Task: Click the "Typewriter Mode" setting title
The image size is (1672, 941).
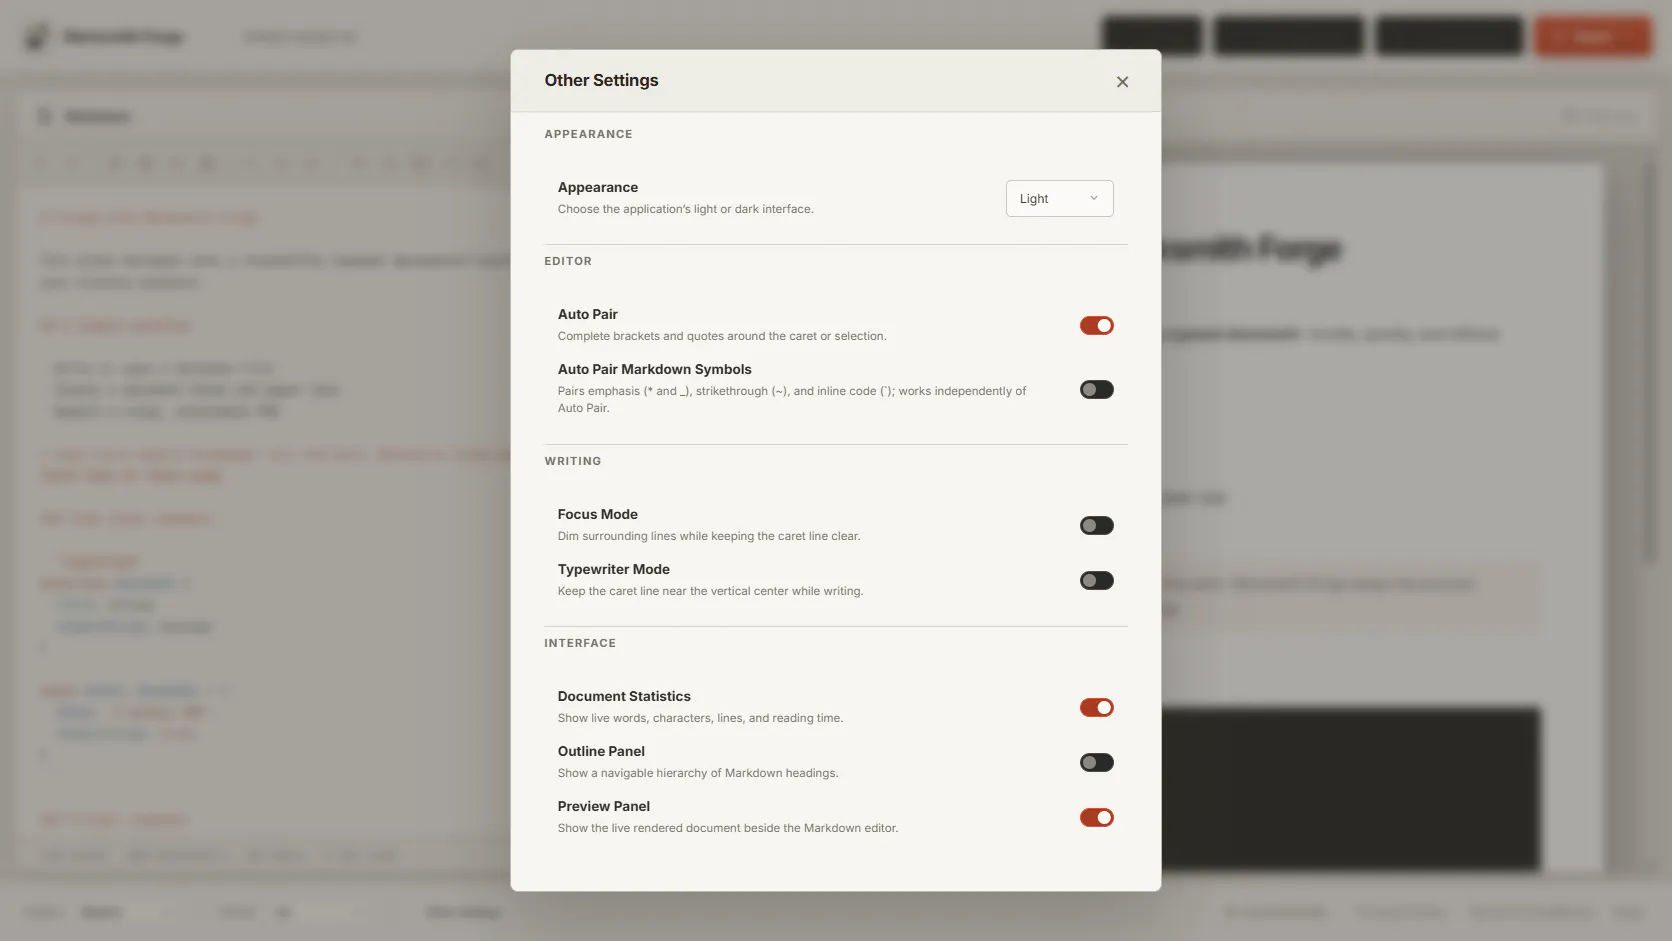Action: pos(613,569)
